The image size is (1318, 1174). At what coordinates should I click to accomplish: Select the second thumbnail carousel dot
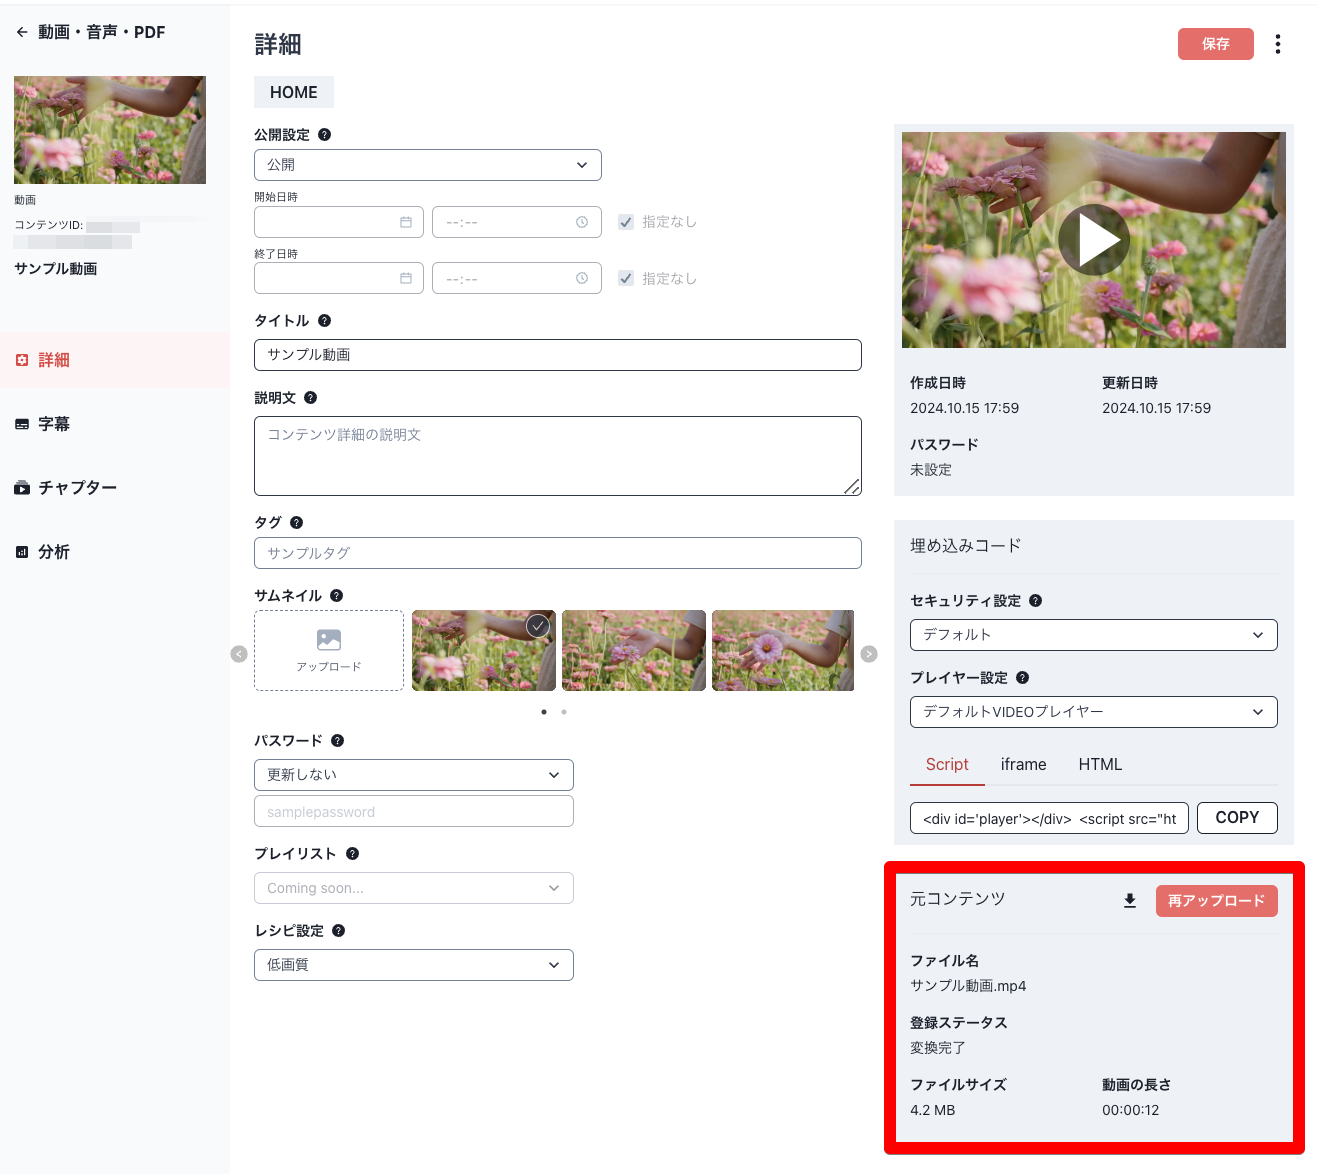tap(564, 712)
